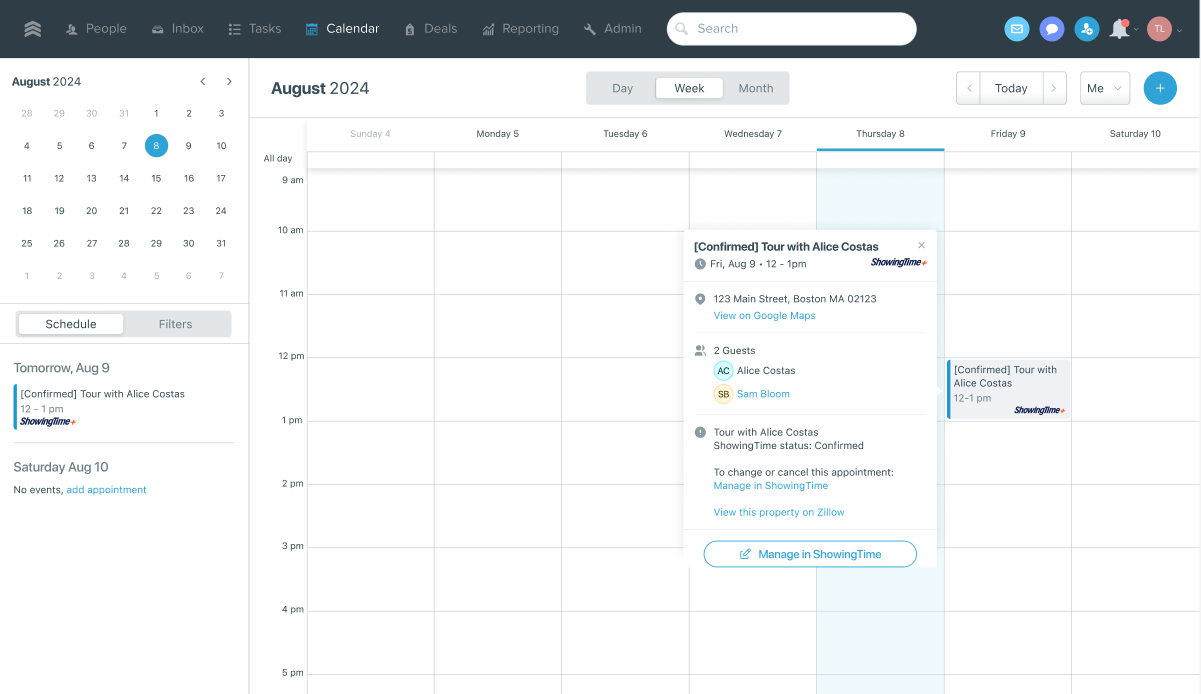
Task: Click the blue plus add event button
Action: (x=1160, y=88)
